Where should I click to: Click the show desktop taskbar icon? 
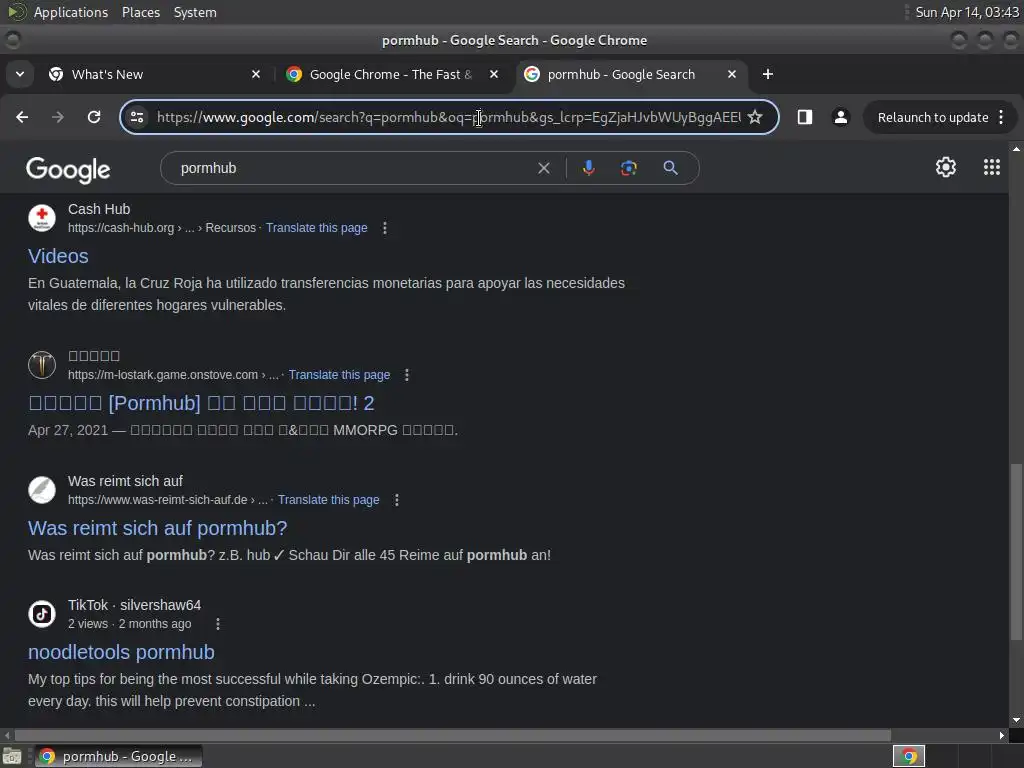pos(12,756)
